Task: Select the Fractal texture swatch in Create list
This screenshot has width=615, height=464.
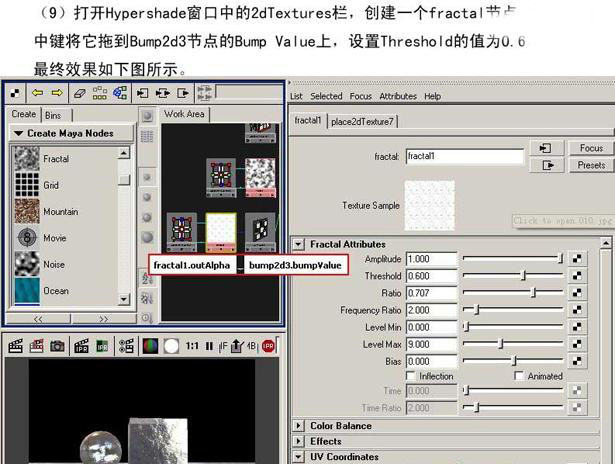Action: [27, 158]
